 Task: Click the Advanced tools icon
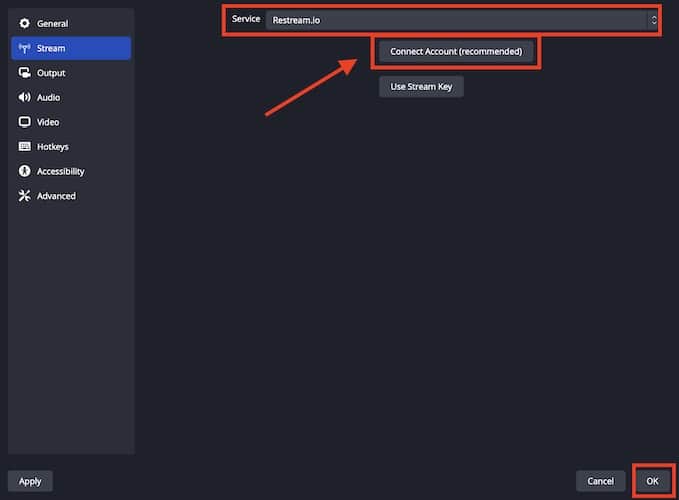pyautogui.click(x=25, y=196)
